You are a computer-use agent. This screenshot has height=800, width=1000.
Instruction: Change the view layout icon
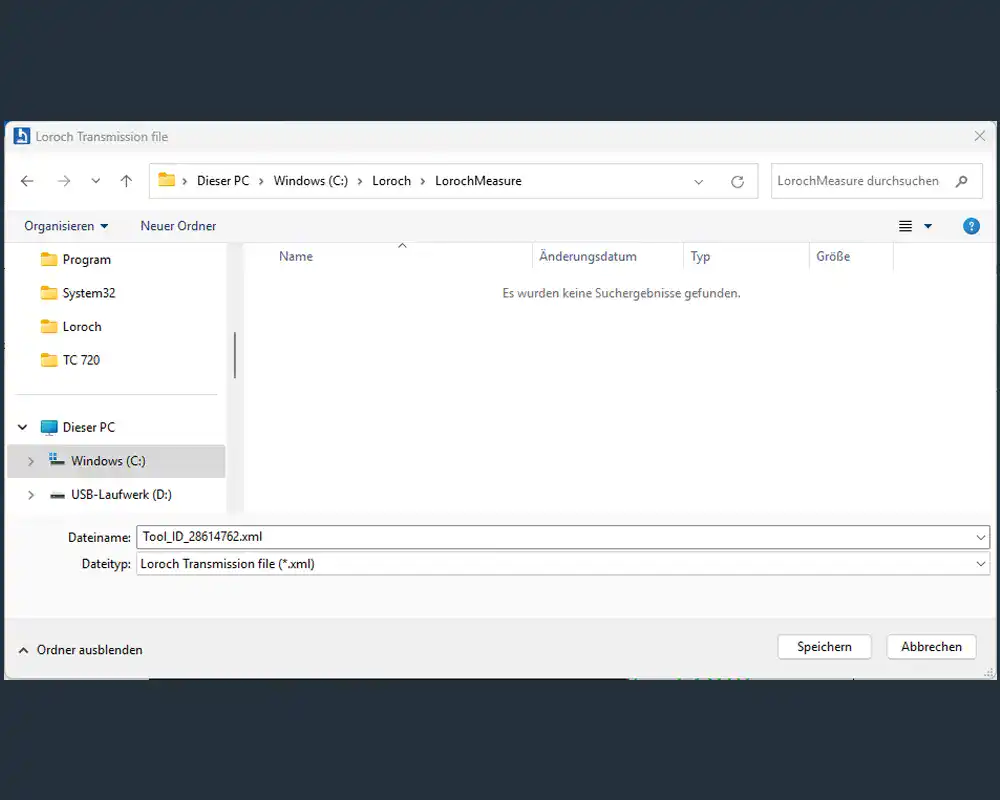pos(906,226)
